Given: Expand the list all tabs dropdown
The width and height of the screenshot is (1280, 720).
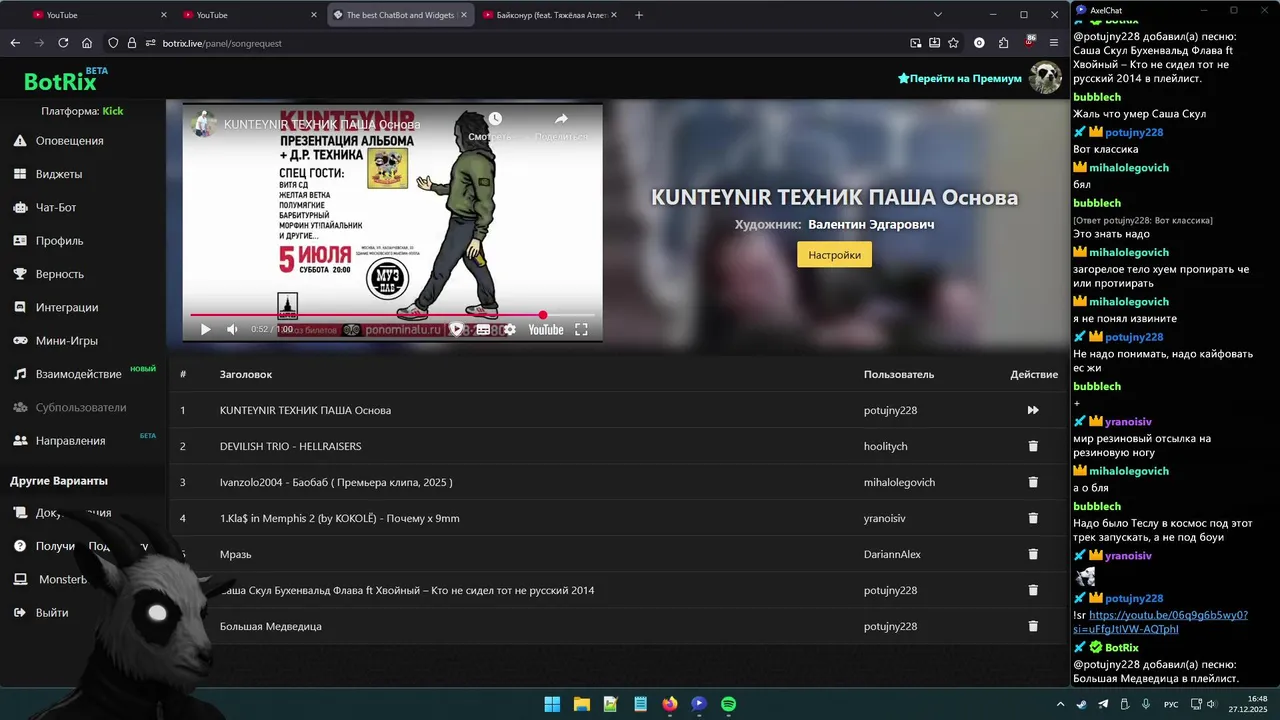Looking at the screenshot, I should pos(937,15).
